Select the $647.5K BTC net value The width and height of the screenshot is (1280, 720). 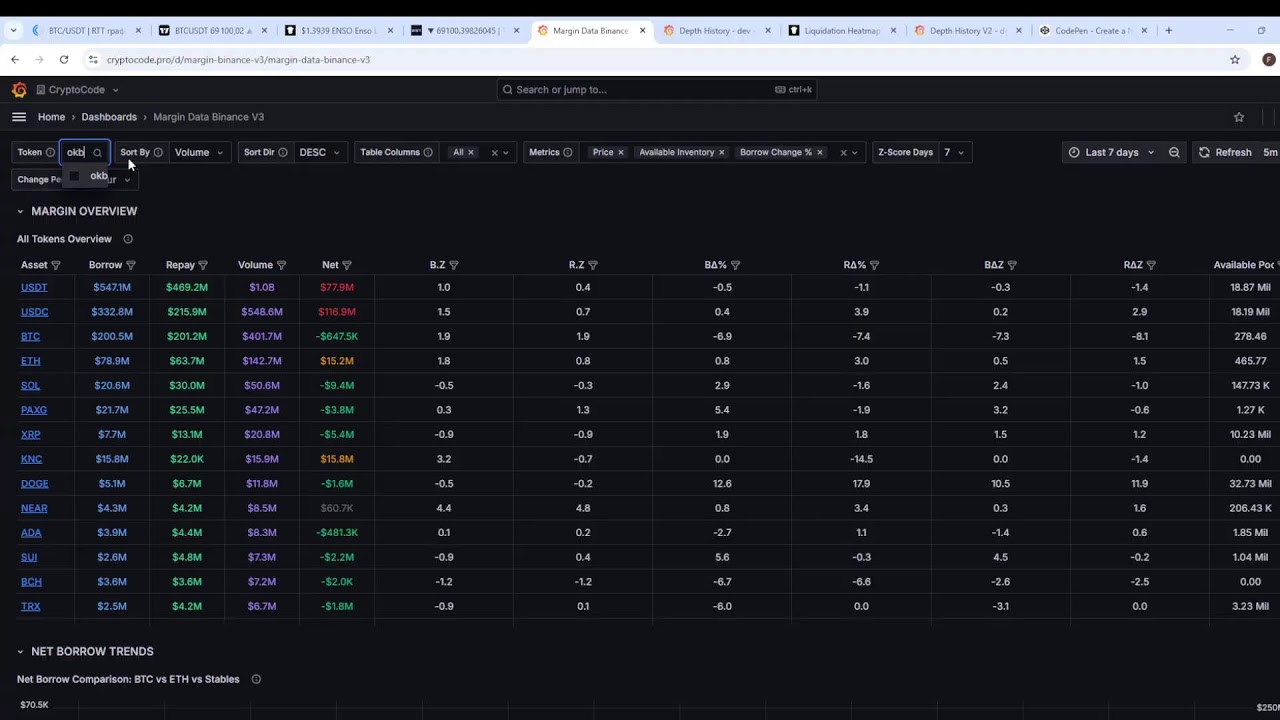coord(337,336)
